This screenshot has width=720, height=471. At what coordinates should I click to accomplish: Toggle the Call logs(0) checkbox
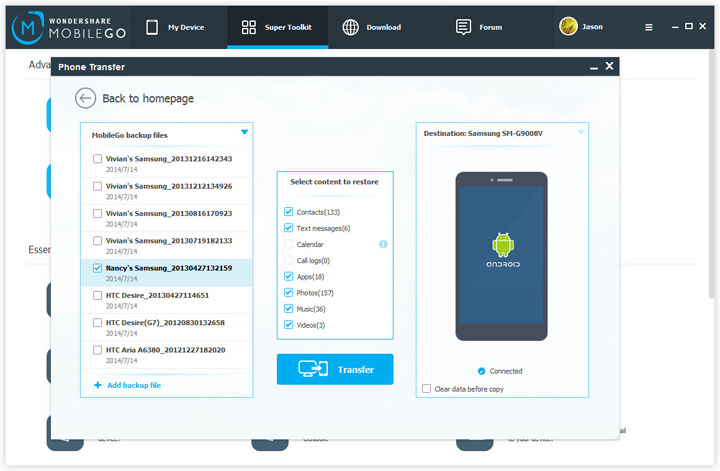(288, 260)
